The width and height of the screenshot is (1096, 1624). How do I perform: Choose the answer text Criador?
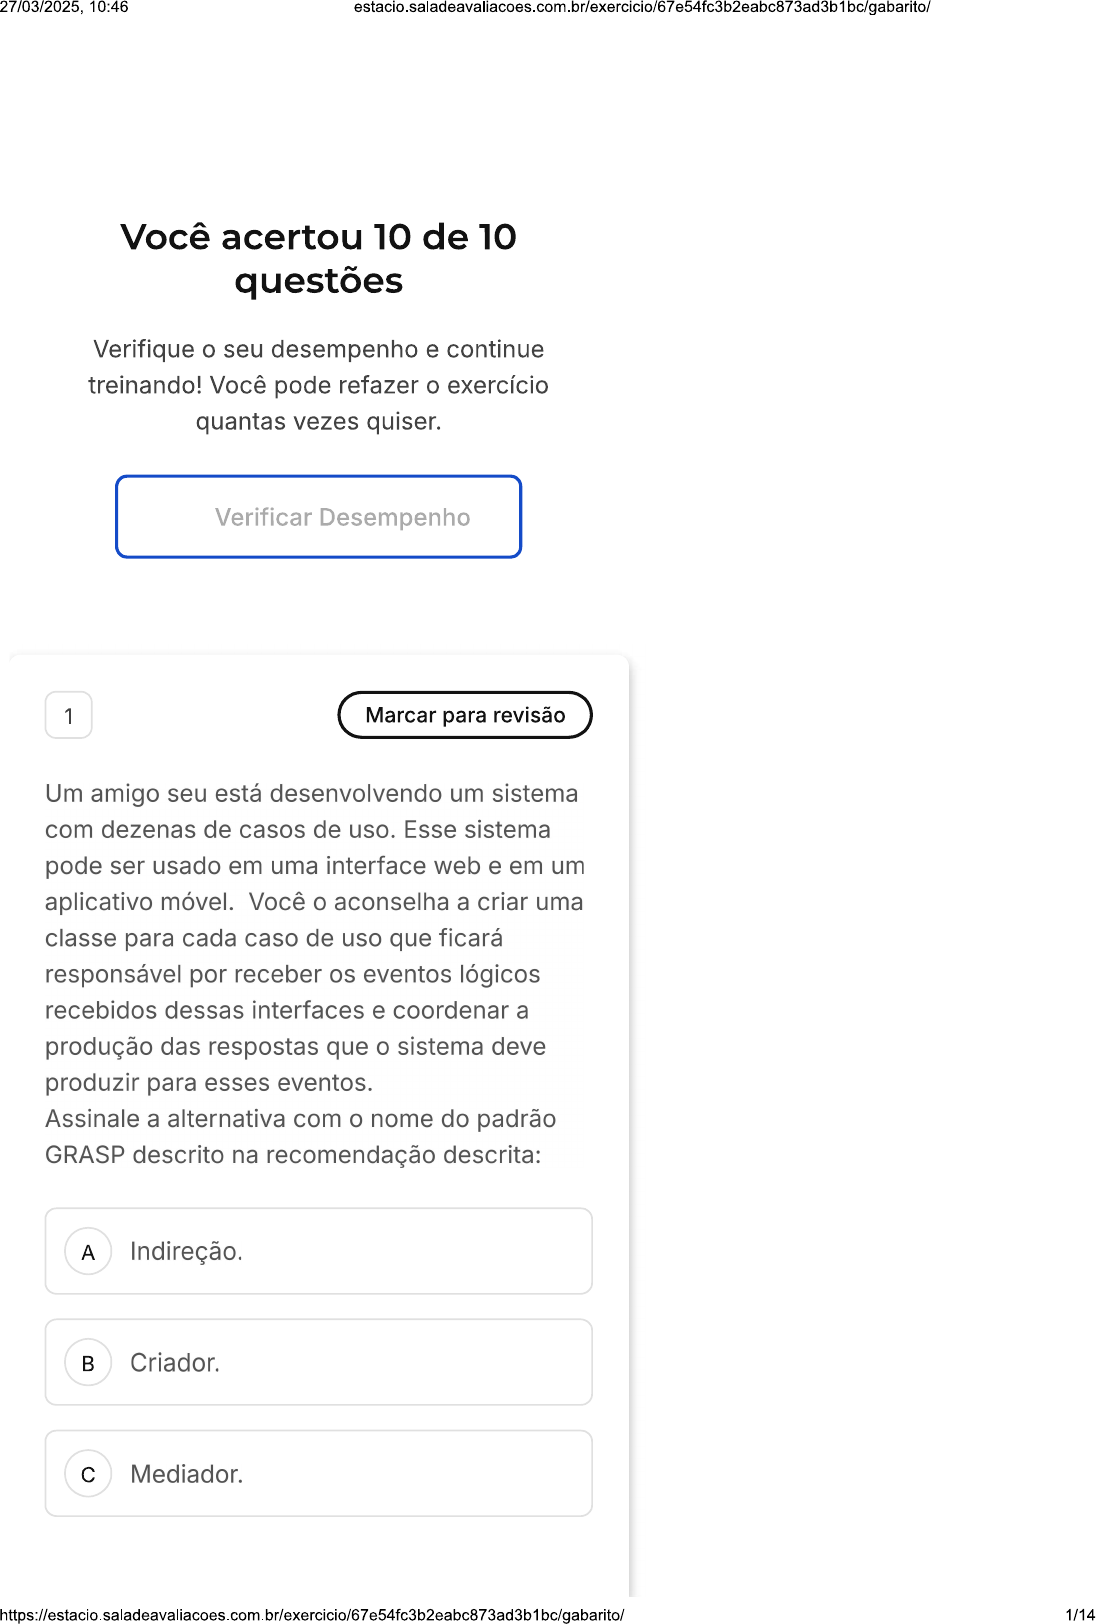175,1363
